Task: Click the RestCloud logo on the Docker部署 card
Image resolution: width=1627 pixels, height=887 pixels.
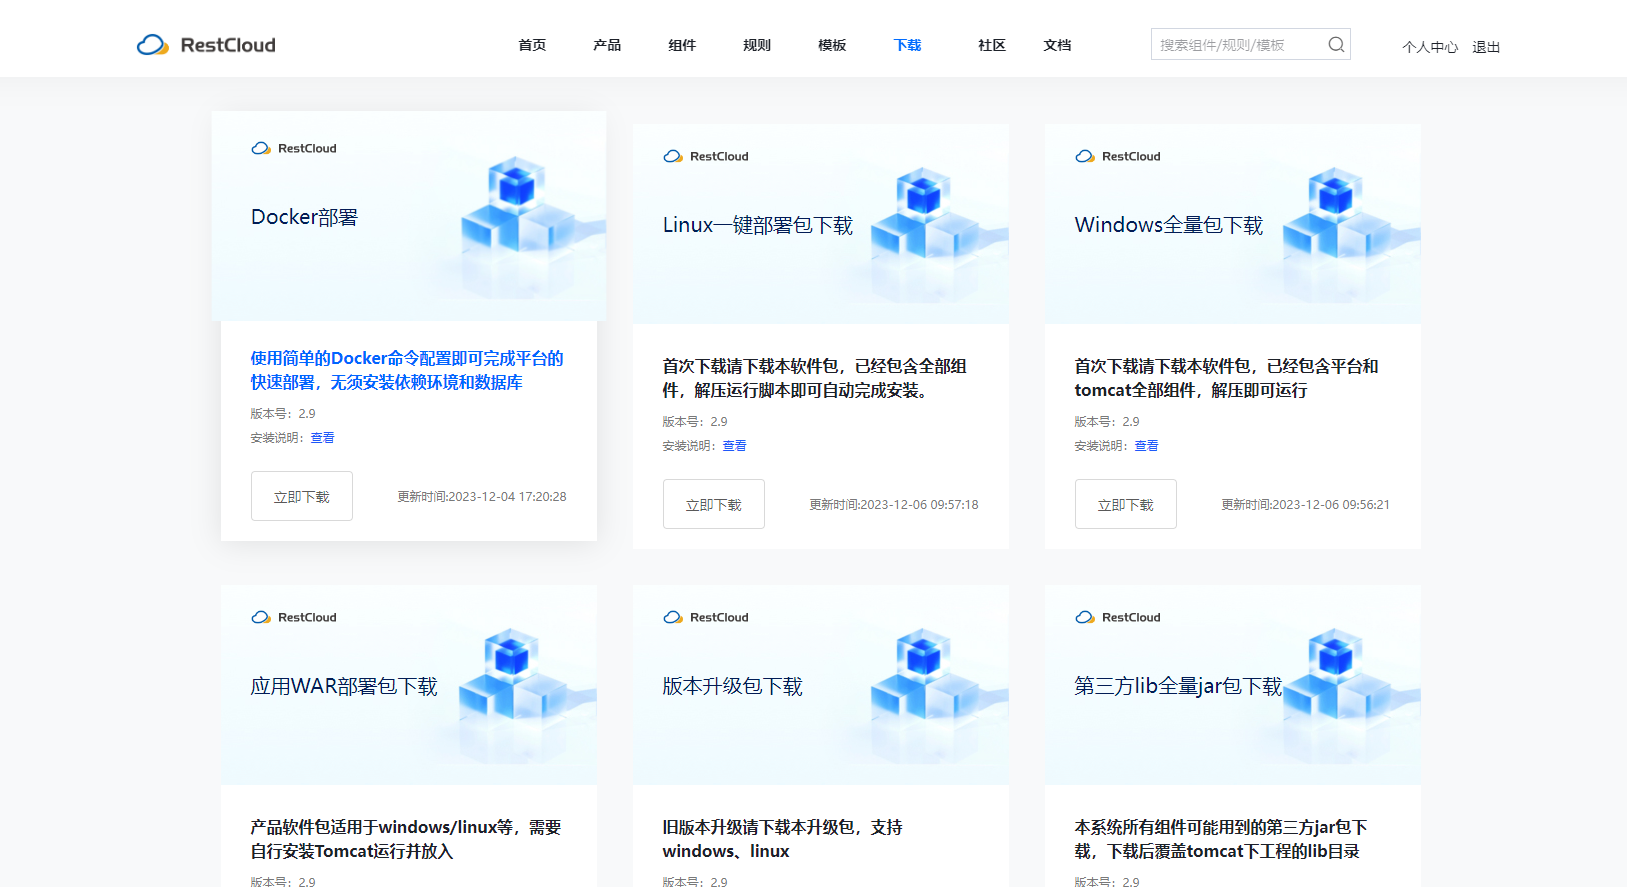Action: (x=294, y=148)
